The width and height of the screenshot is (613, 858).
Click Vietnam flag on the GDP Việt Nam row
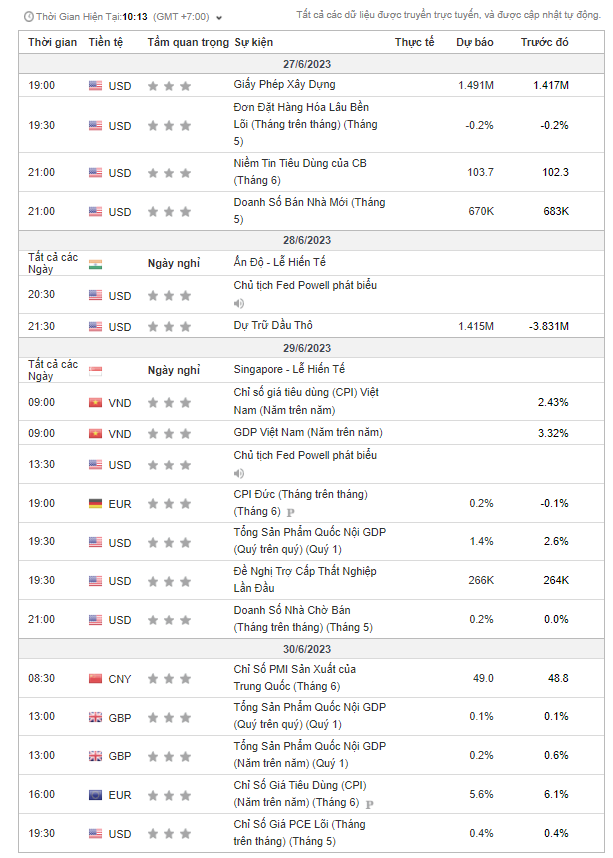pyautogui.click(x=96, y=434)
